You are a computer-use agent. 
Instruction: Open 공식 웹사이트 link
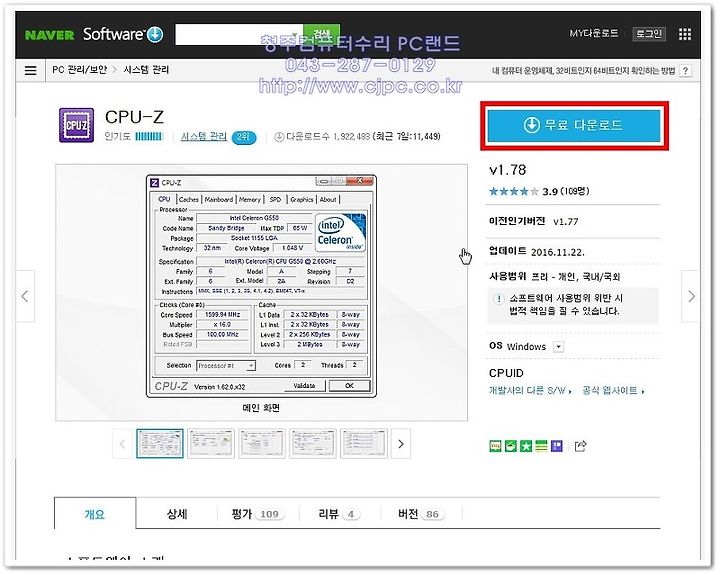click(613, 391)
